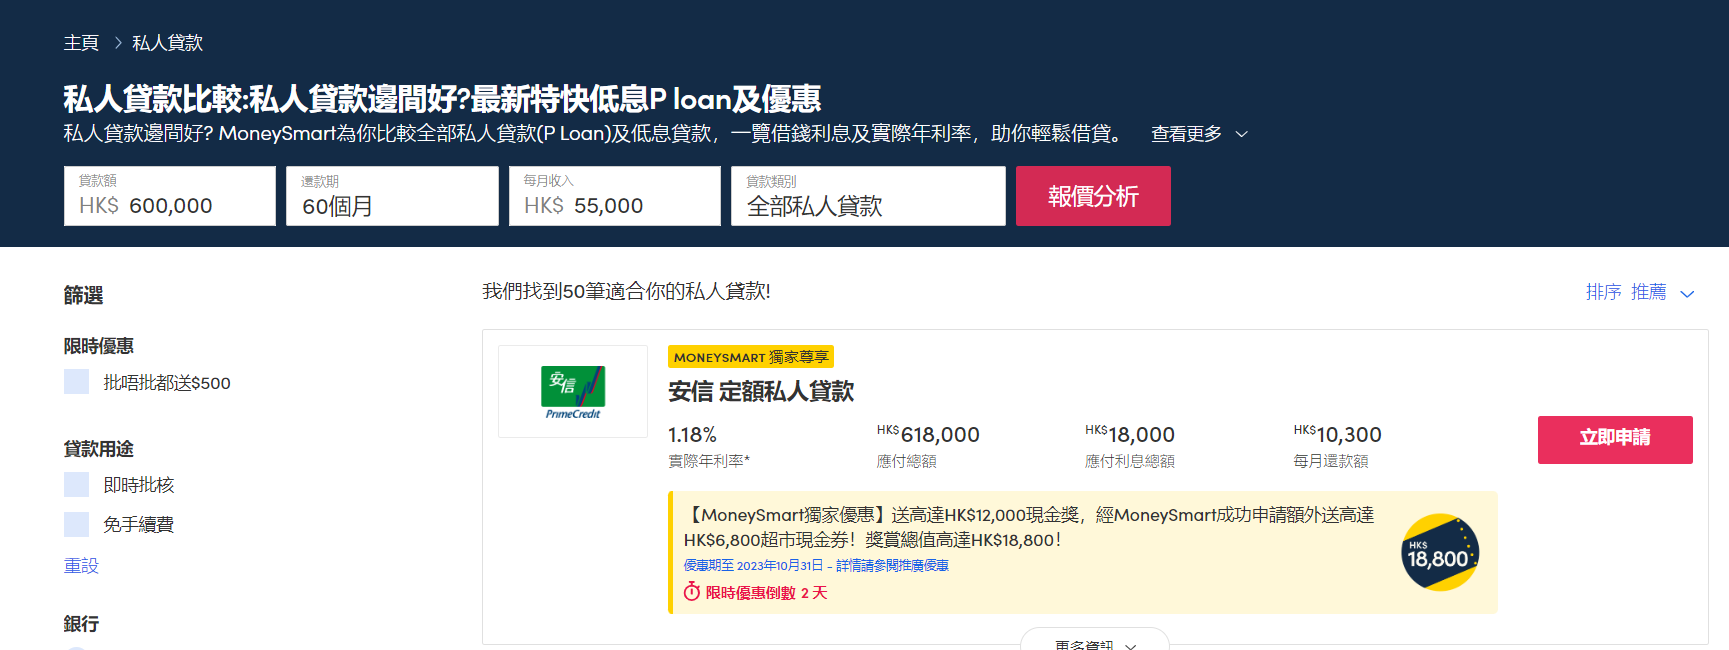
Task: Click the 優惠期至 詳情請參閱推廣優惠 link
Action: pos(816,566)
